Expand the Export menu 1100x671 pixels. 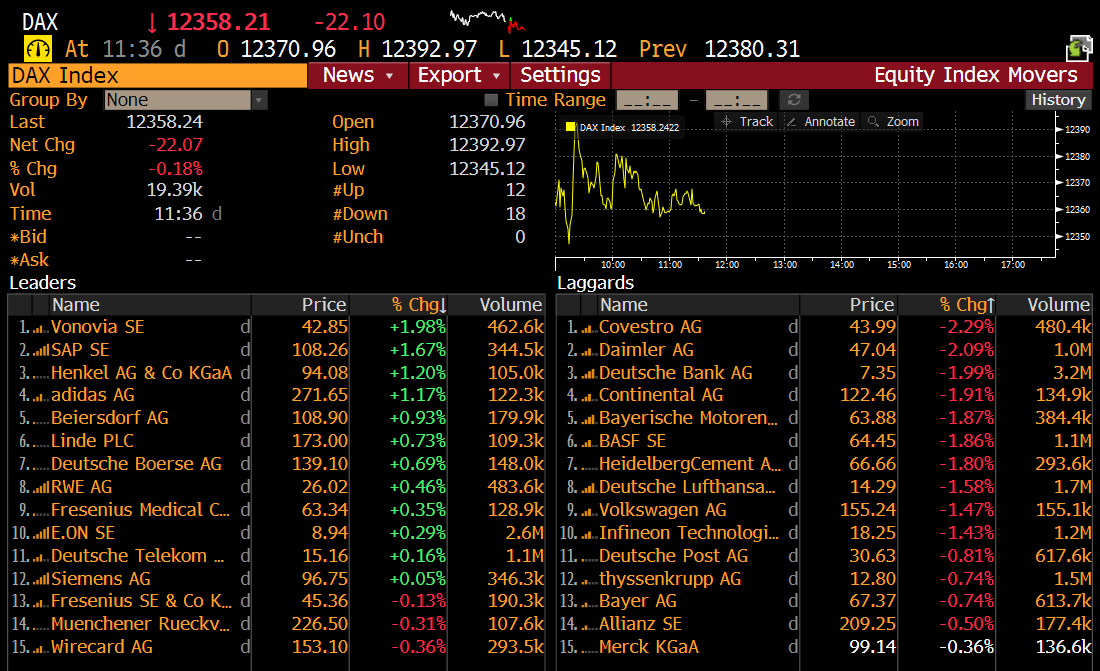tap(459, 75)
